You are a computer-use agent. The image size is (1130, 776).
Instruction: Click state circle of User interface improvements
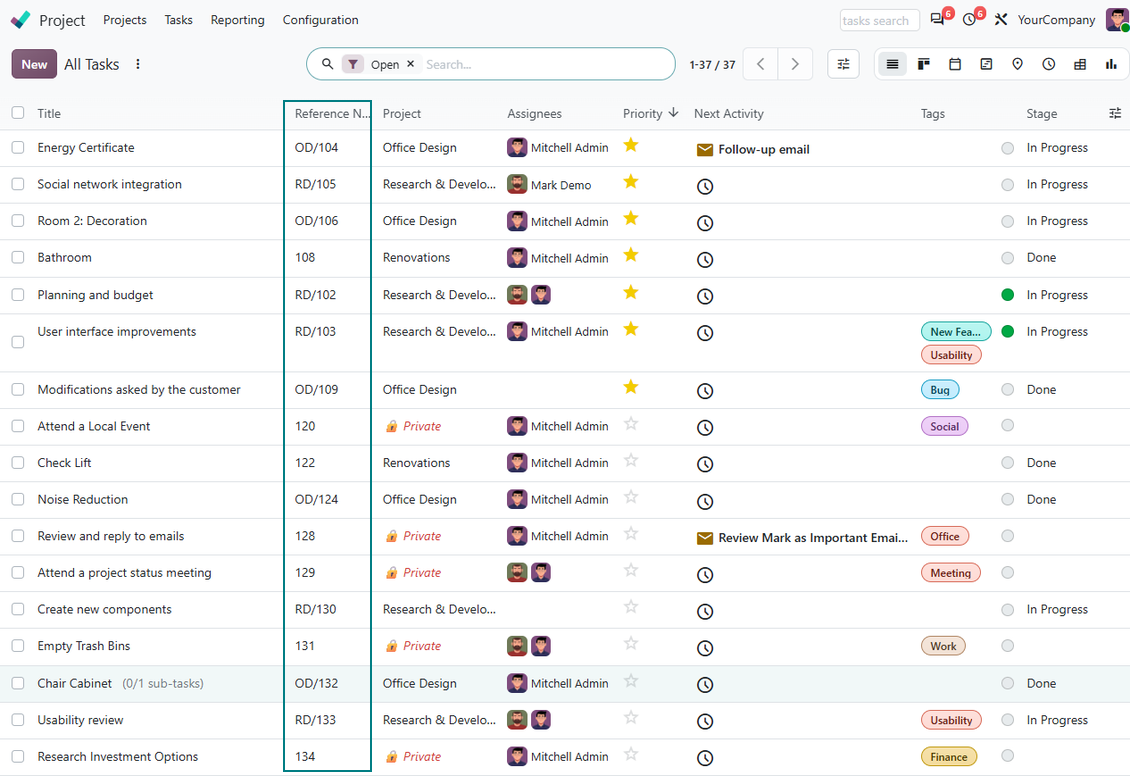[1007, 331]
